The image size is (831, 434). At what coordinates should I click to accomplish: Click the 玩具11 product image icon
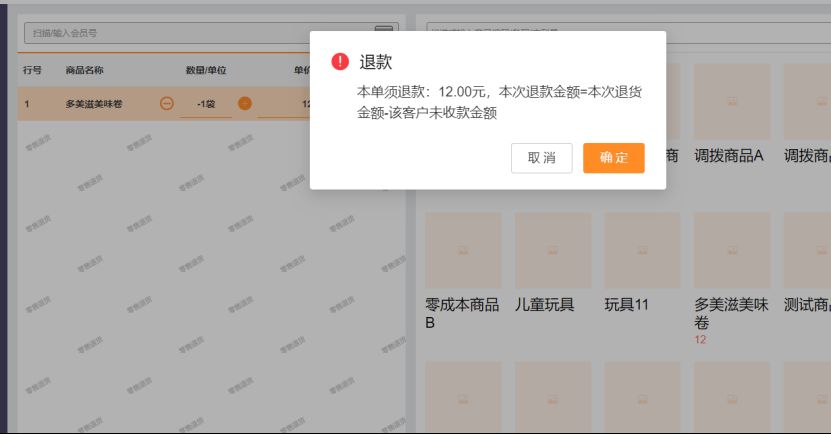tap(642, 250)
